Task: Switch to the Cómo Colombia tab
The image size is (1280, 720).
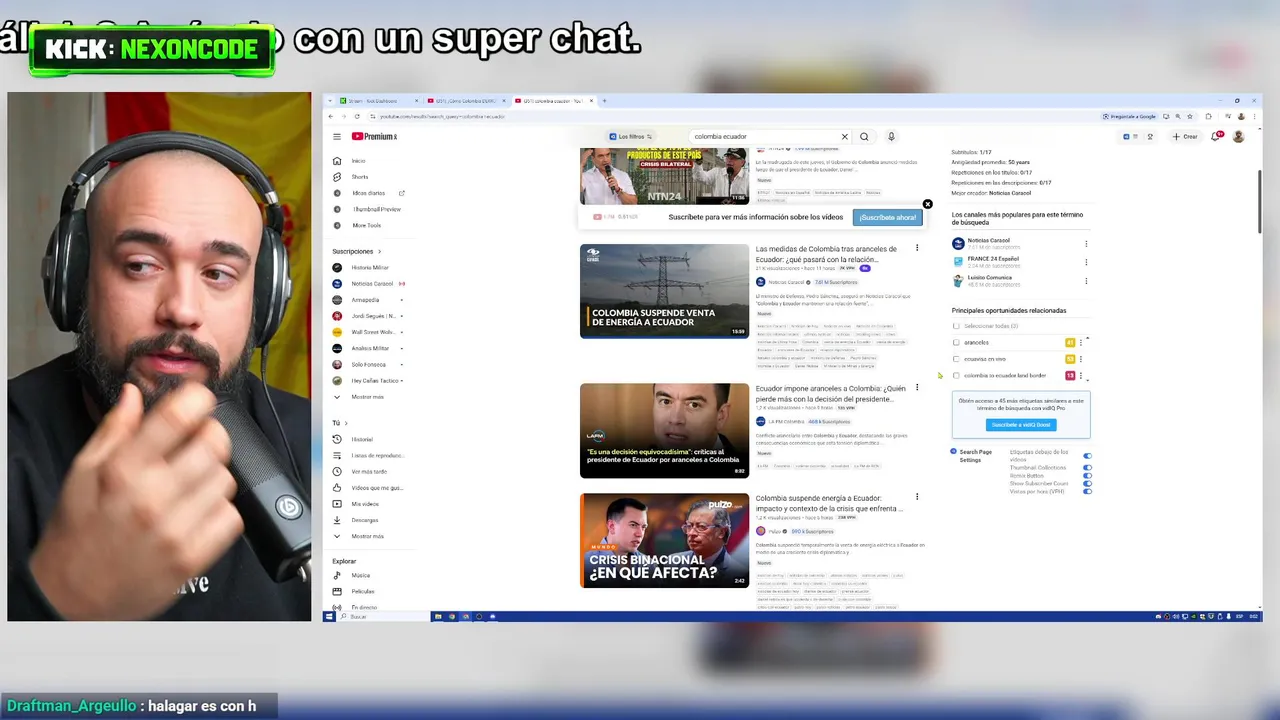Action: pyautogui.click(x=466, y=101)
